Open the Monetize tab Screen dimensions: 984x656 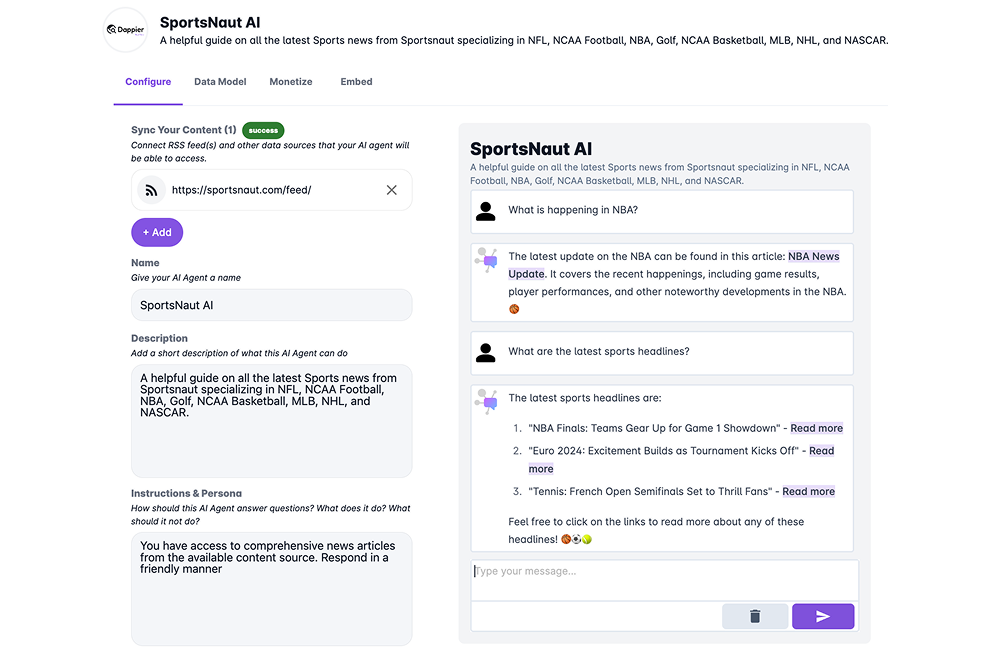click(x=291, y=82)
